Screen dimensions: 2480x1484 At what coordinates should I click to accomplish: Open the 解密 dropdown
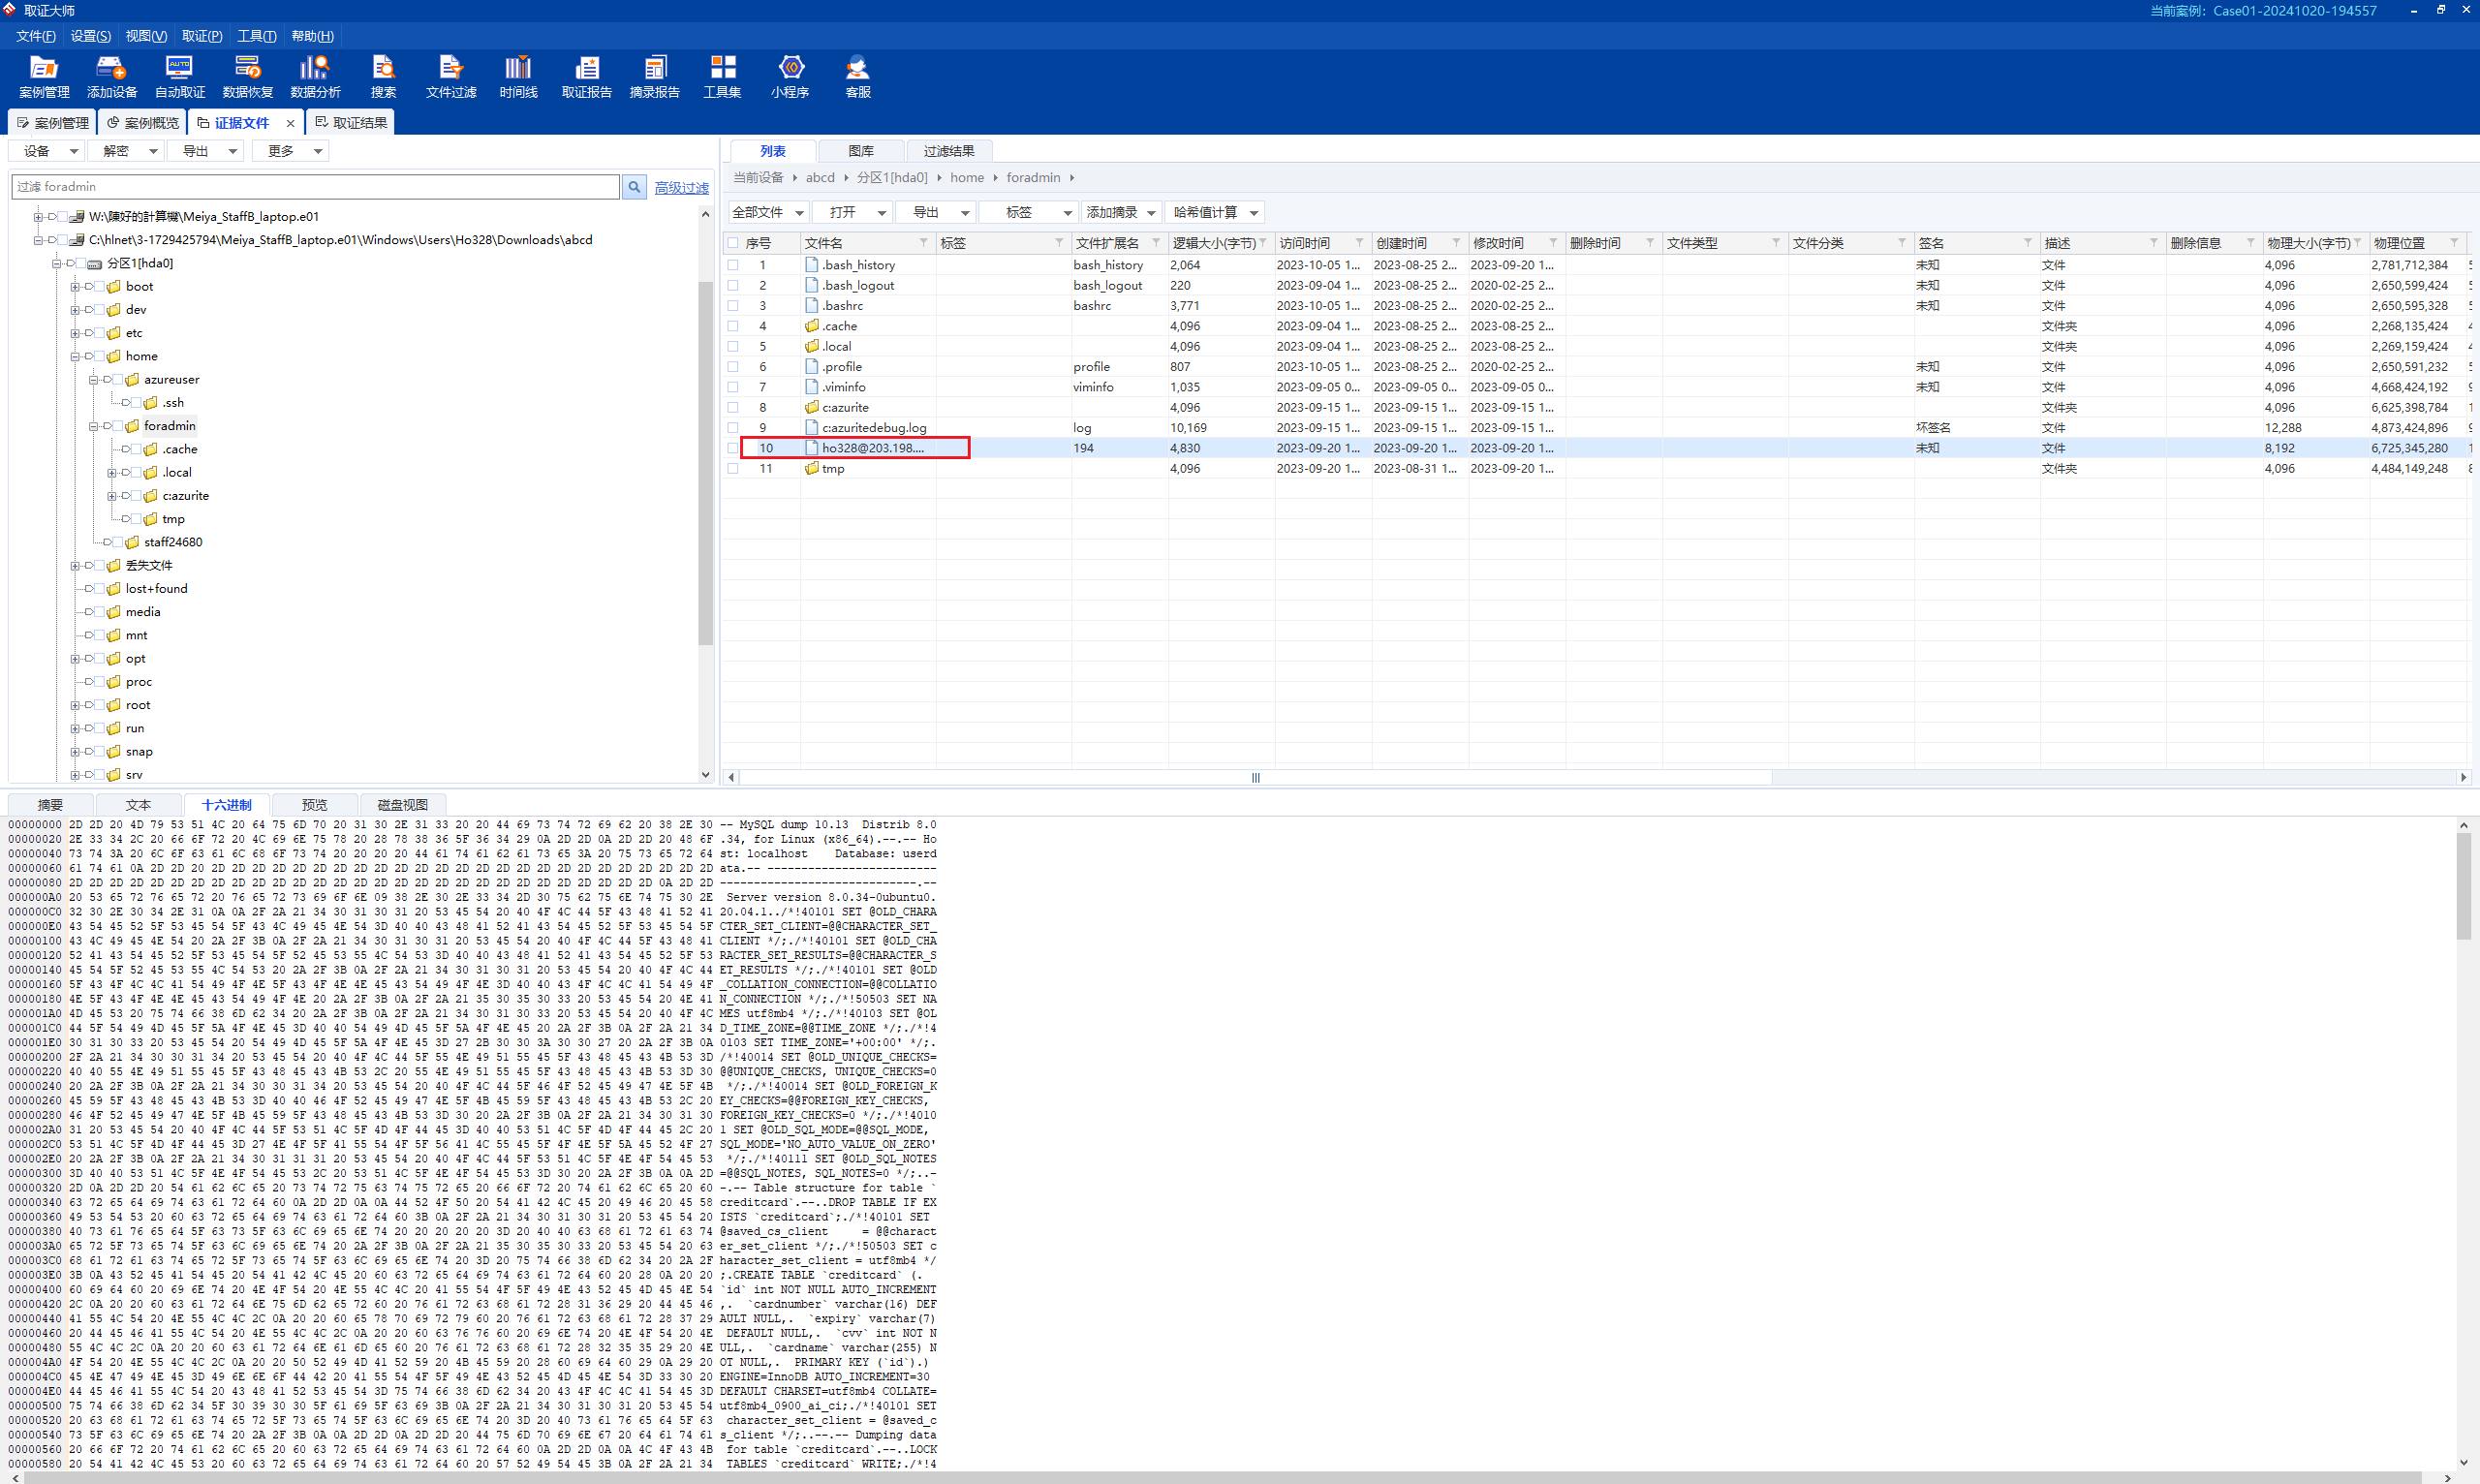coord(126,151)
